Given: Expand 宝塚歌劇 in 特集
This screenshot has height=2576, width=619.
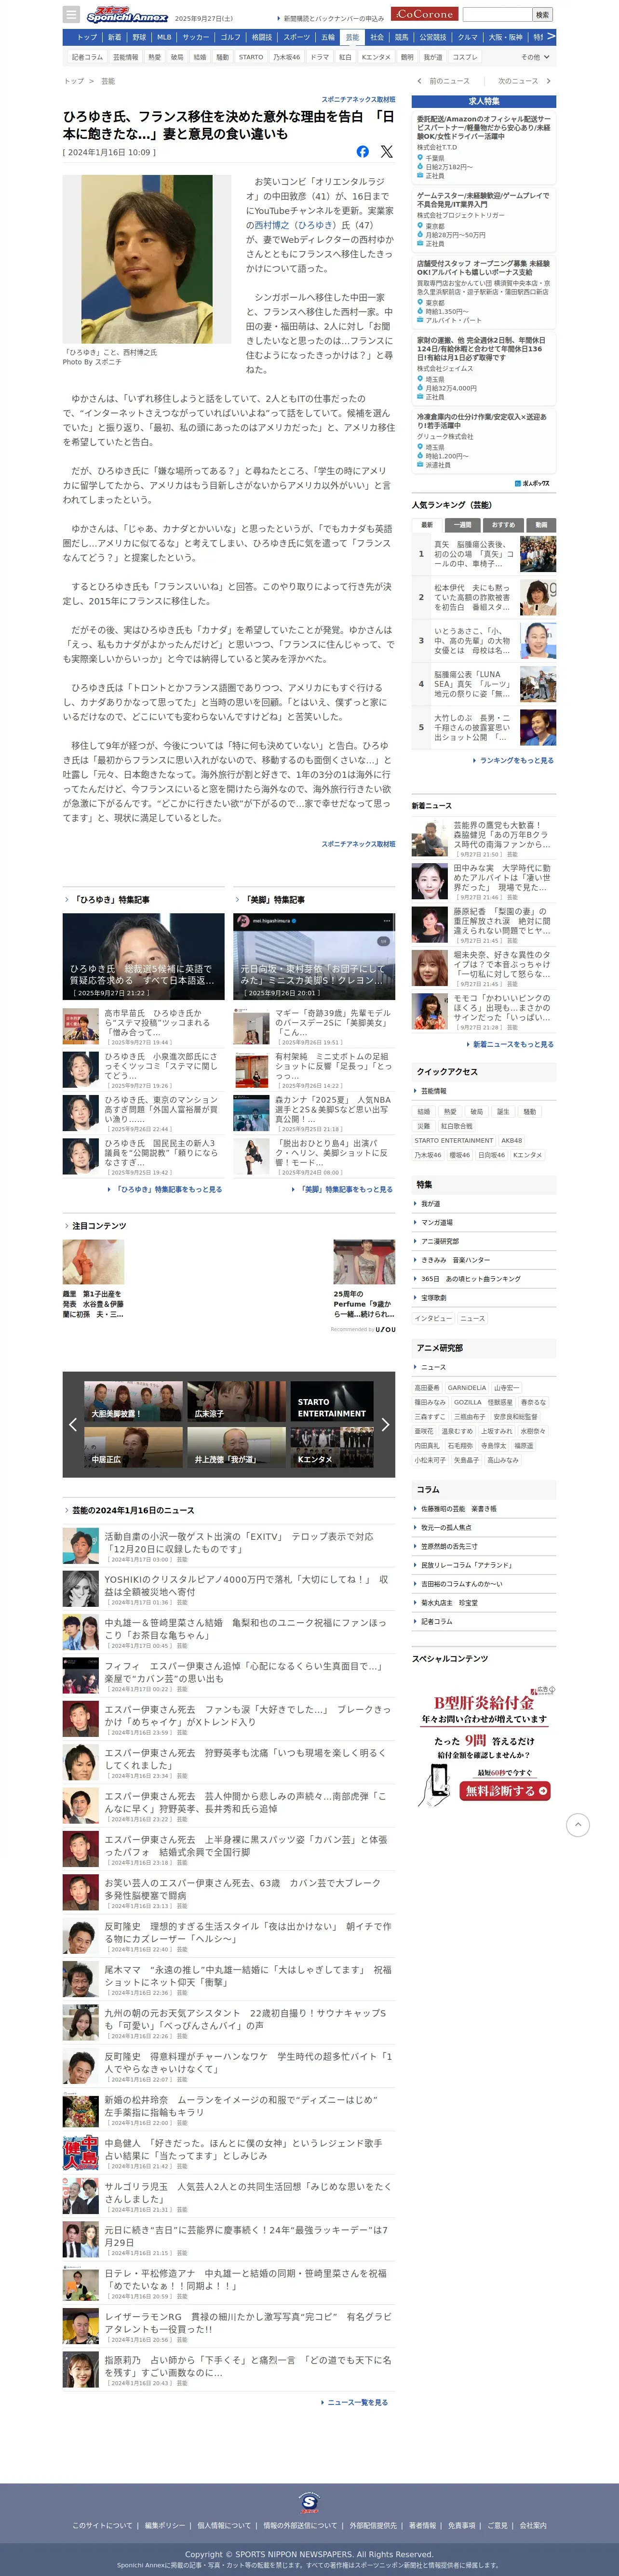Looking at the screenshot, I should pyautogui.click(x=484, y=1297).
